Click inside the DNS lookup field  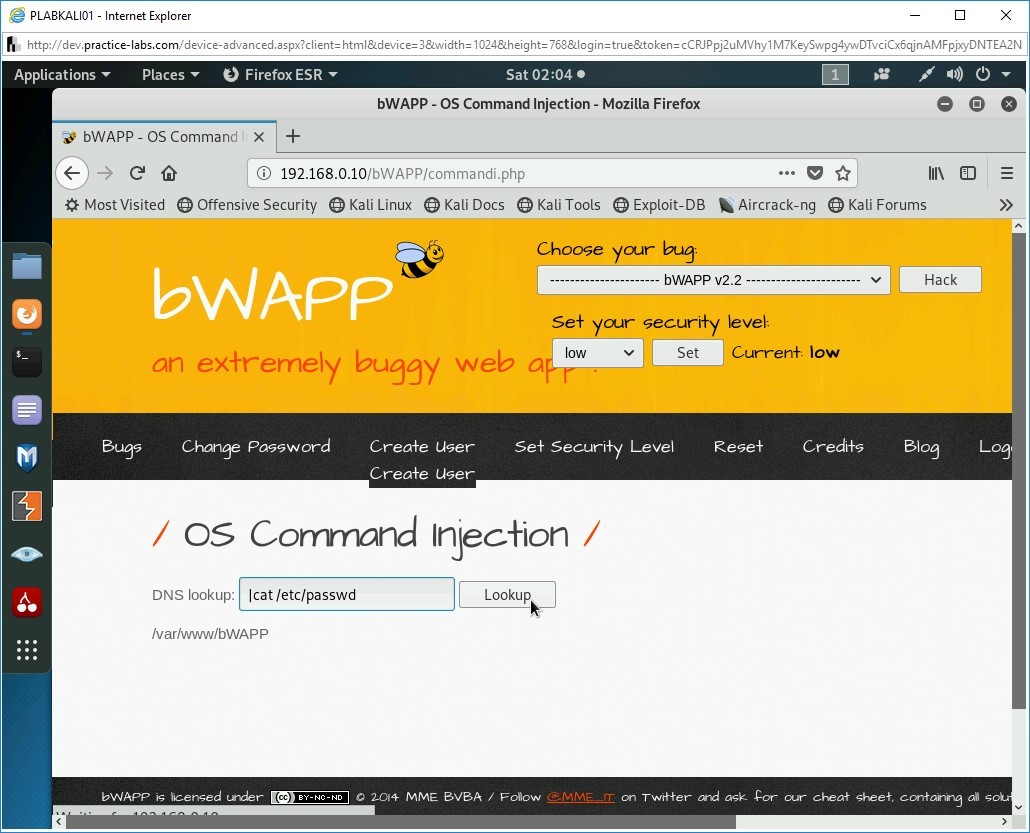(x=346, y=594)
